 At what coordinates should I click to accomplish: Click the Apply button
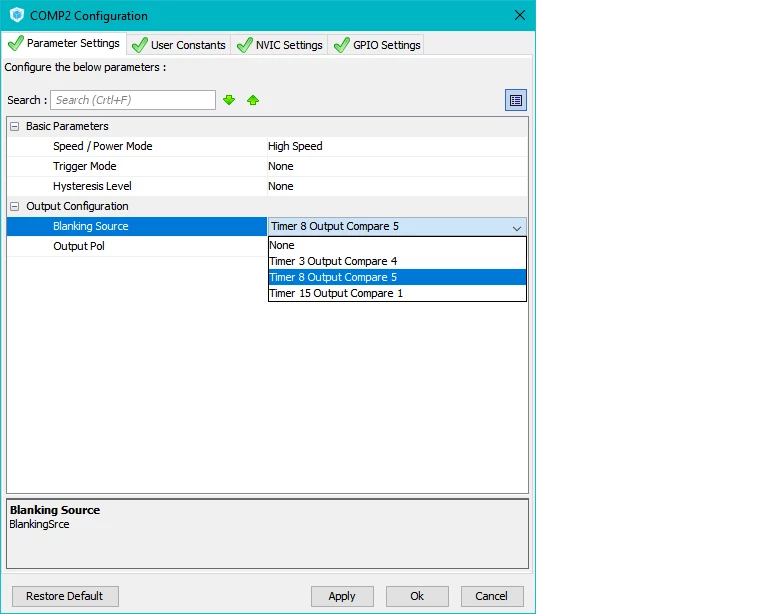(x=342, y=596)
